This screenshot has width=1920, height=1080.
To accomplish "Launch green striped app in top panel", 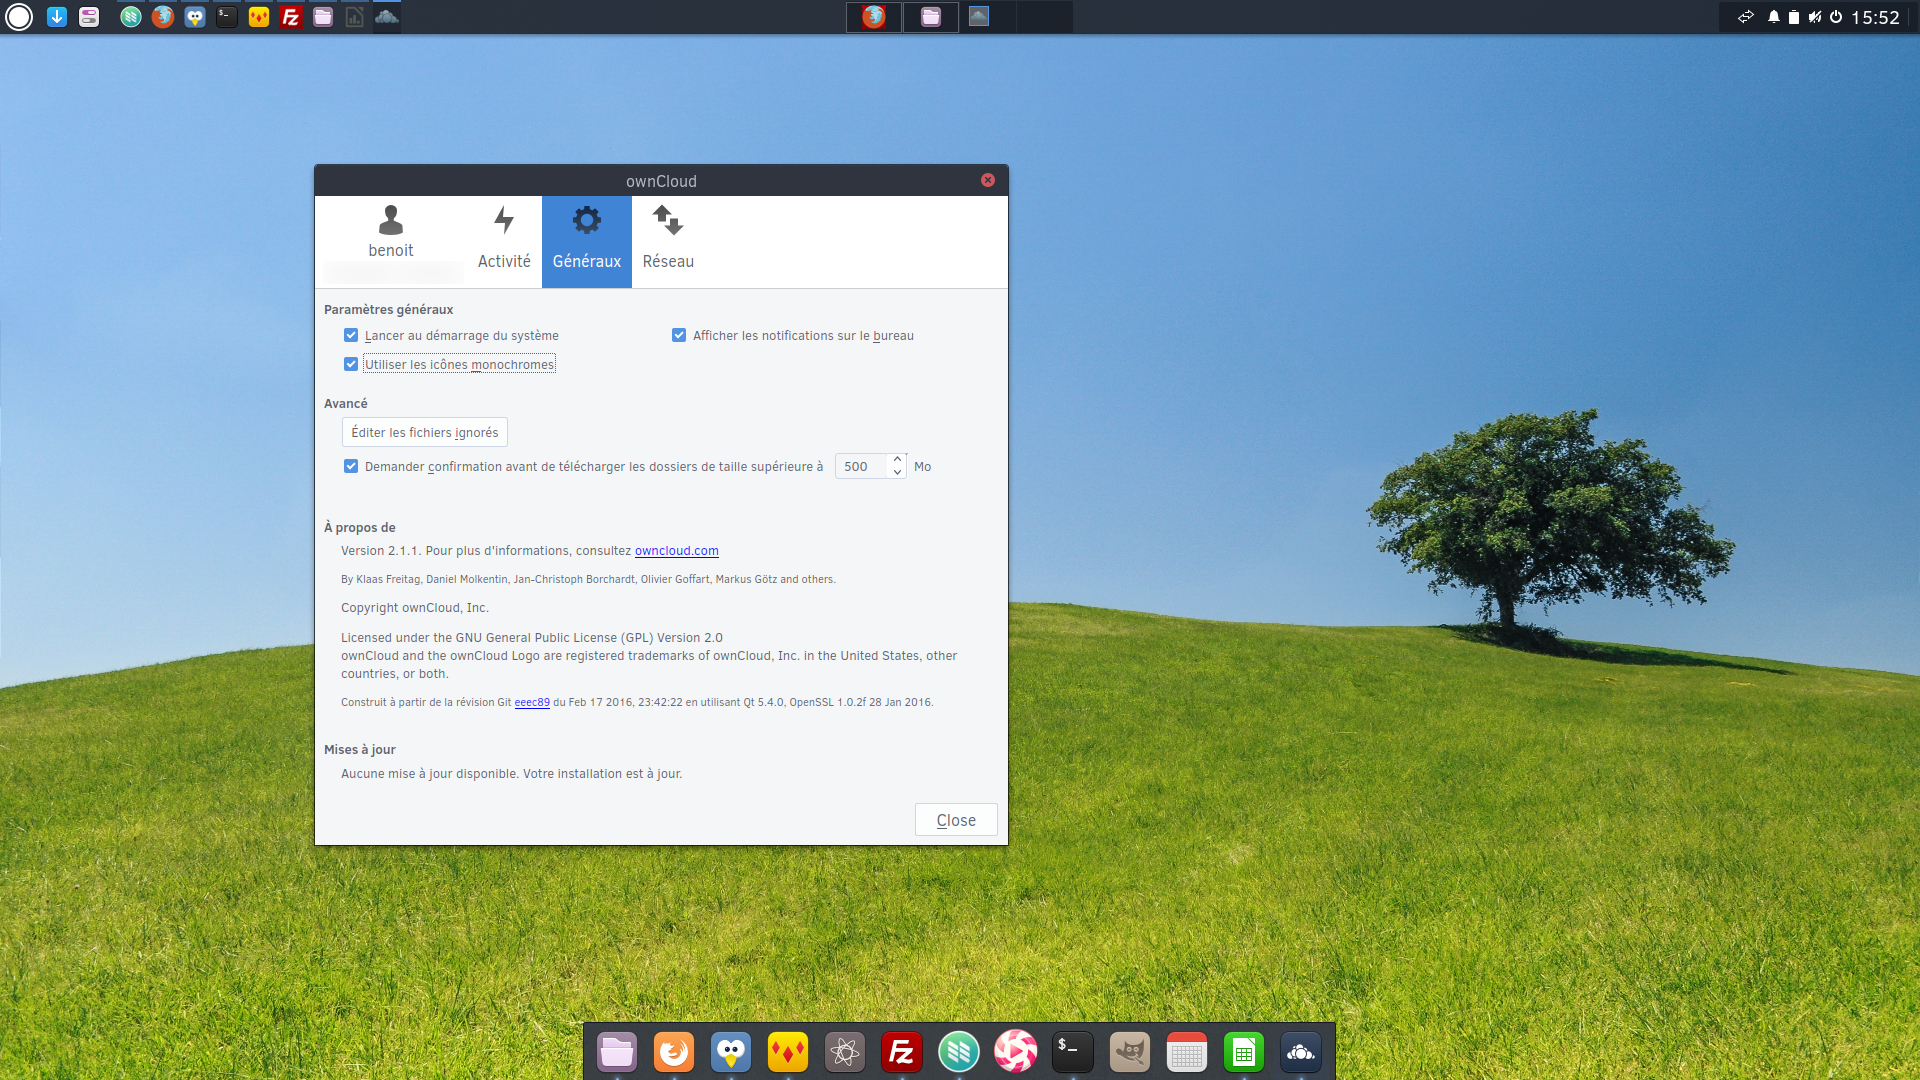I will pos(130,17).
